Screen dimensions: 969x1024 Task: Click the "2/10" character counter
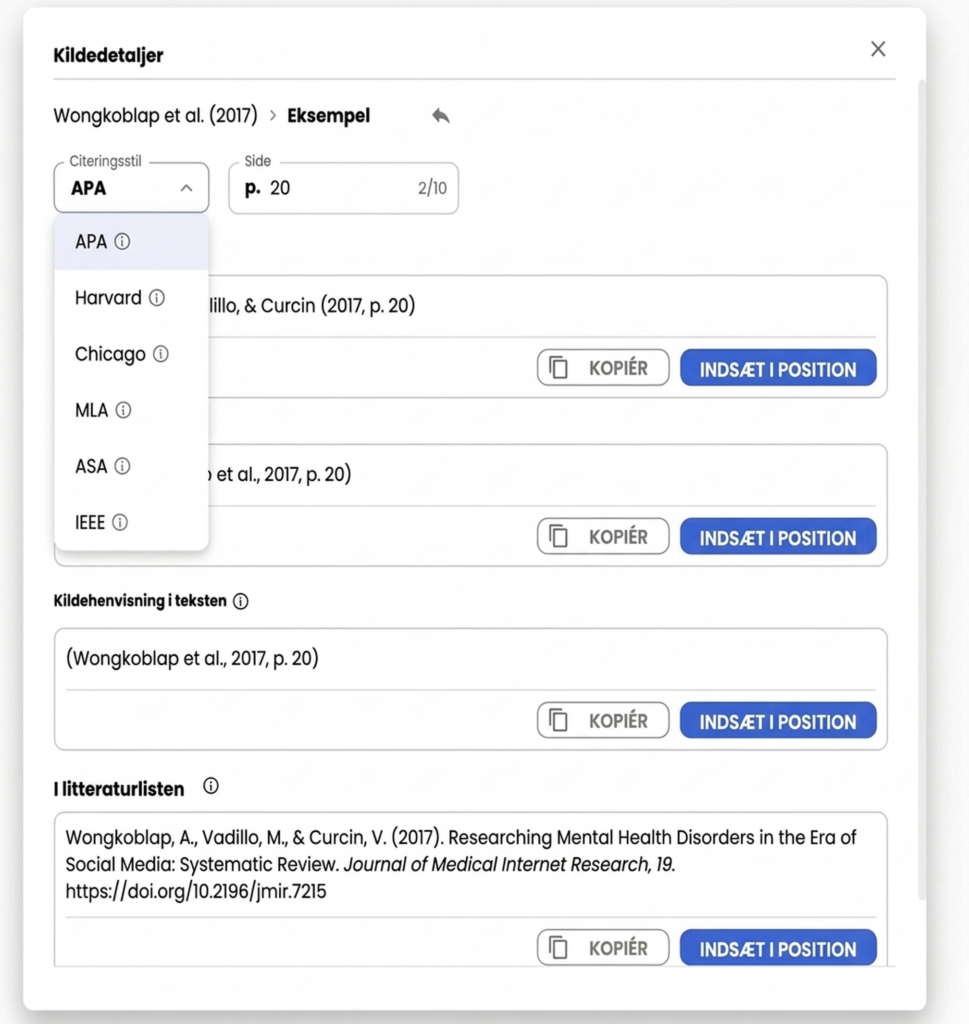pyautogui.click(x=432, y=188)
